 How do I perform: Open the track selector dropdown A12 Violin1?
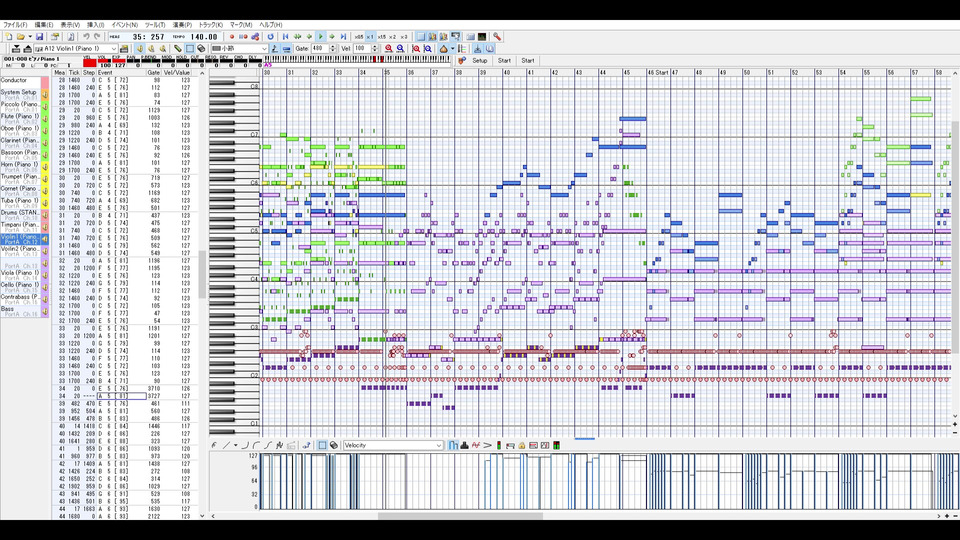coord(76,48)
